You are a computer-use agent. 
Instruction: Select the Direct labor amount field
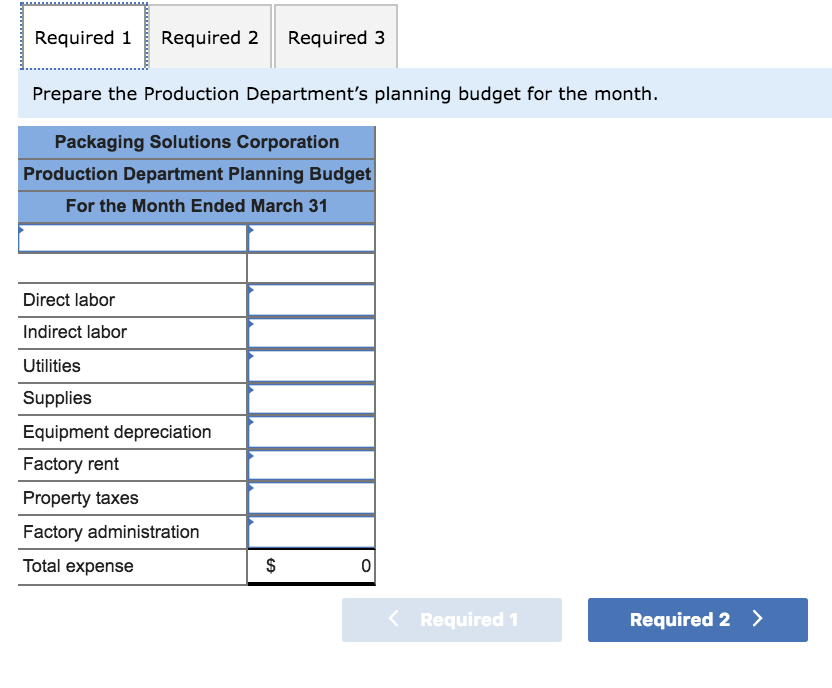pos(311,300)
